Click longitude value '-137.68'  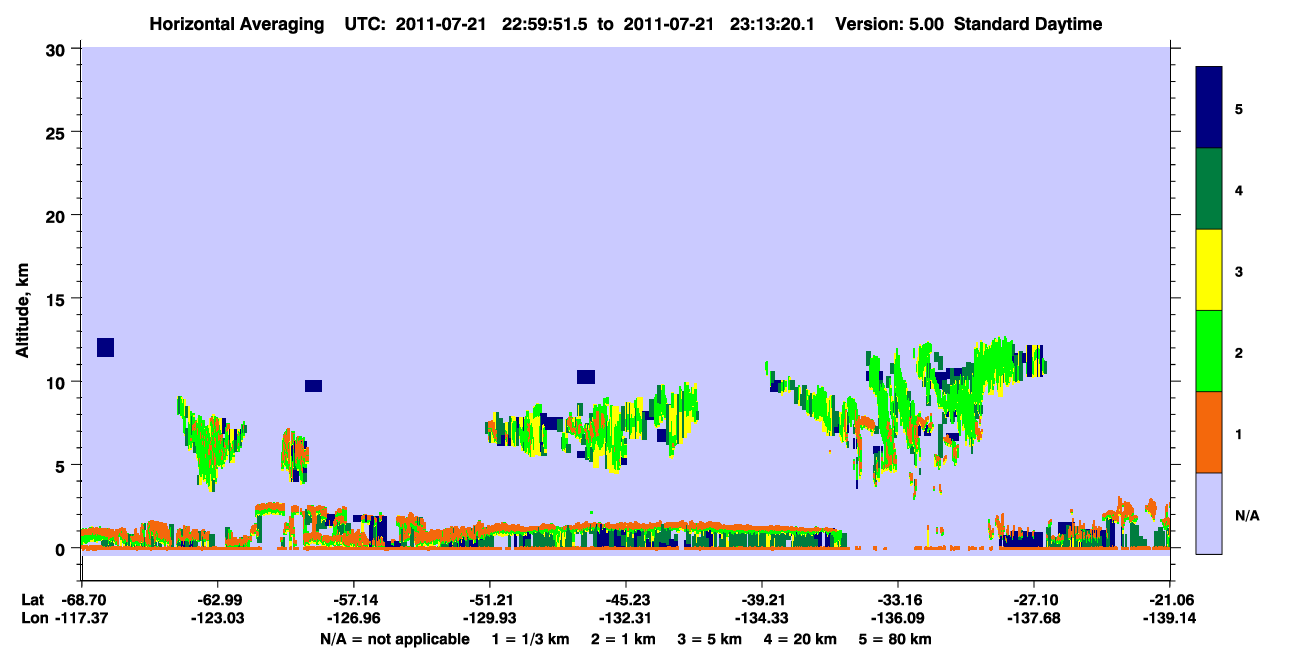(1034, 618)
